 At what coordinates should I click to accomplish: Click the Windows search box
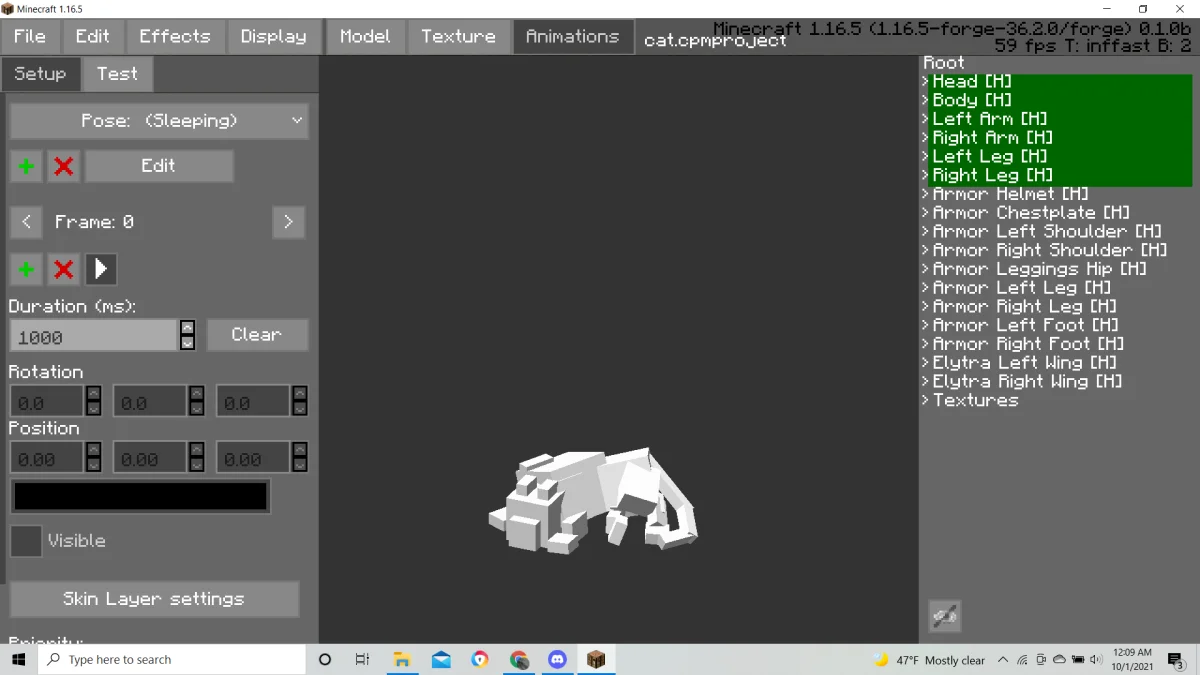point(171,660)
